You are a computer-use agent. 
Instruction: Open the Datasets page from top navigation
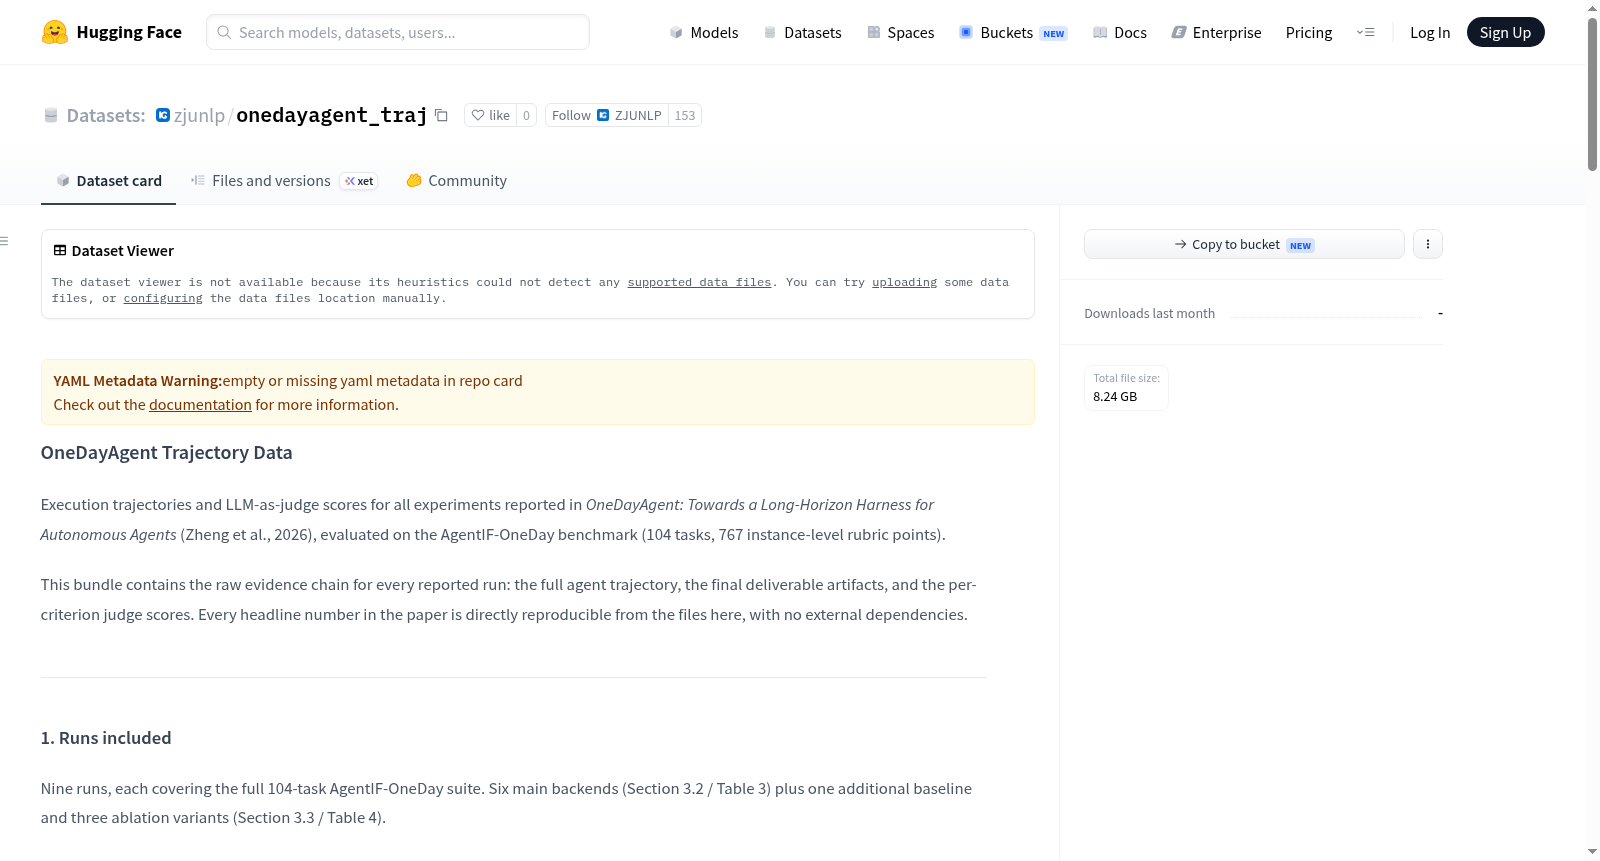[803, 32]
